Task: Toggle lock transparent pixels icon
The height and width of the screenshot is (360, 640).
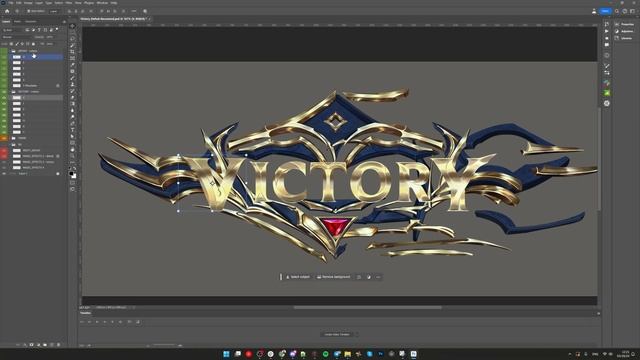Action: point(11,44)
